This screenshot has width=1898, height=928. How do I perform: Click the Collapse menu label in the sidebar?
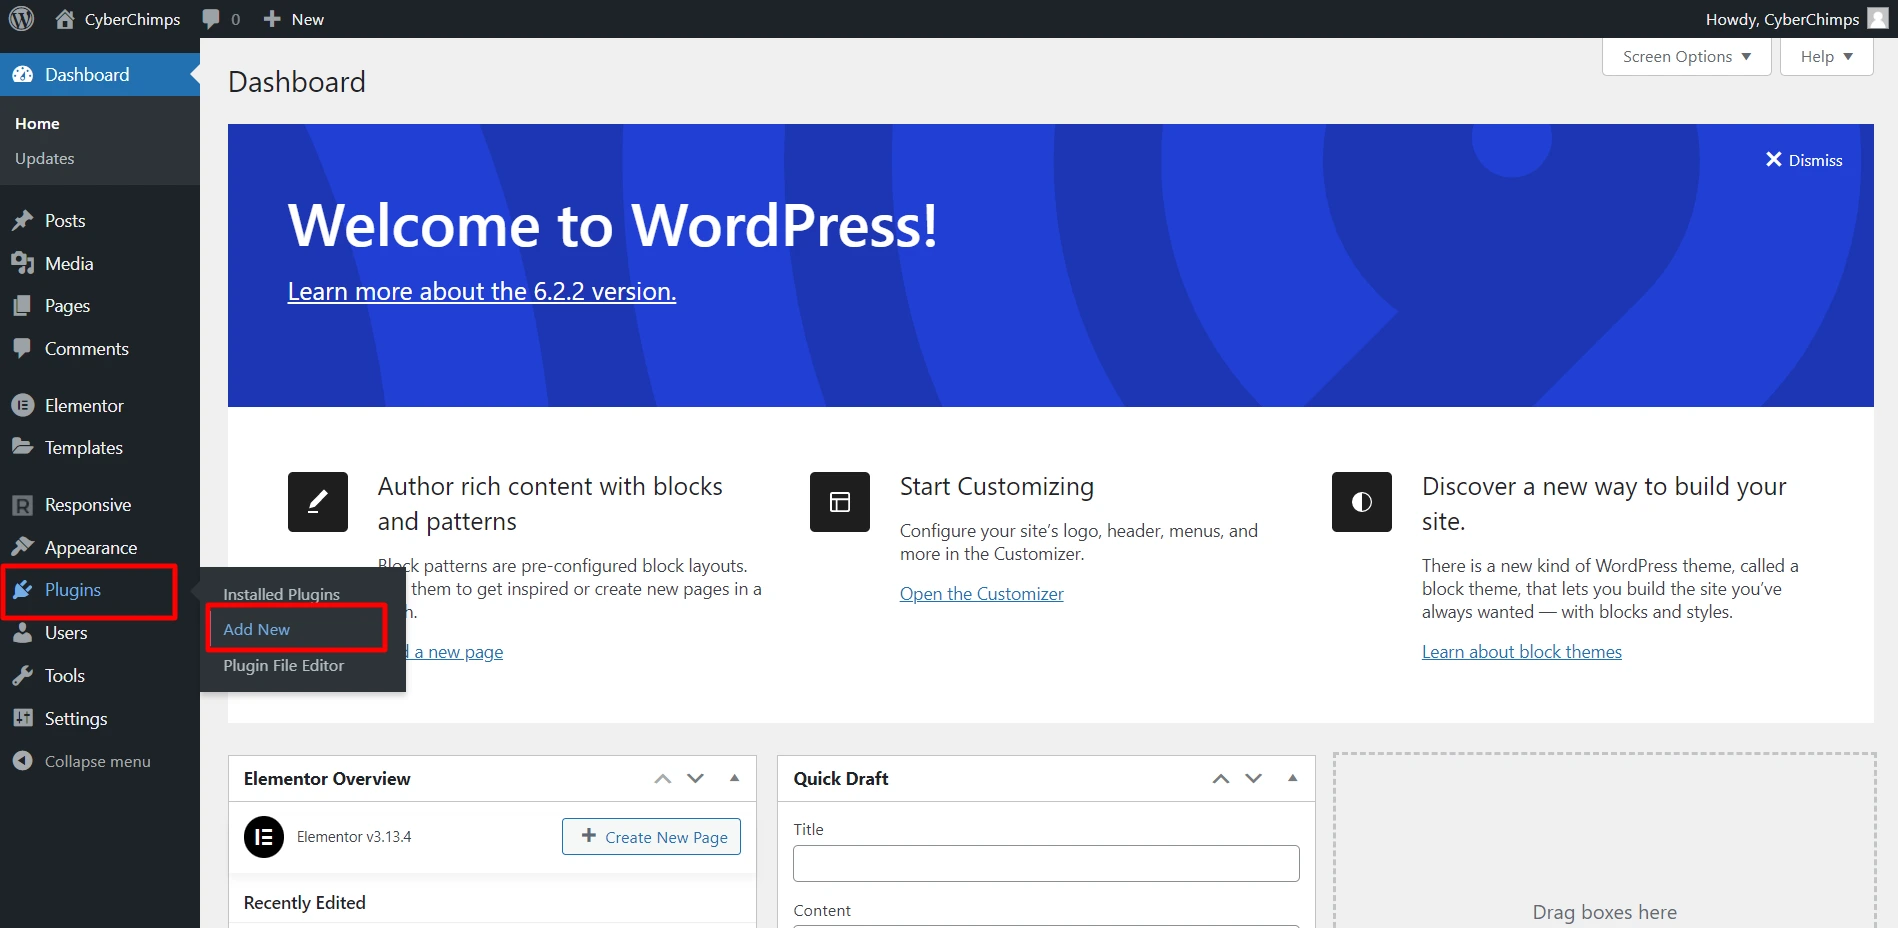coord(98,761)
